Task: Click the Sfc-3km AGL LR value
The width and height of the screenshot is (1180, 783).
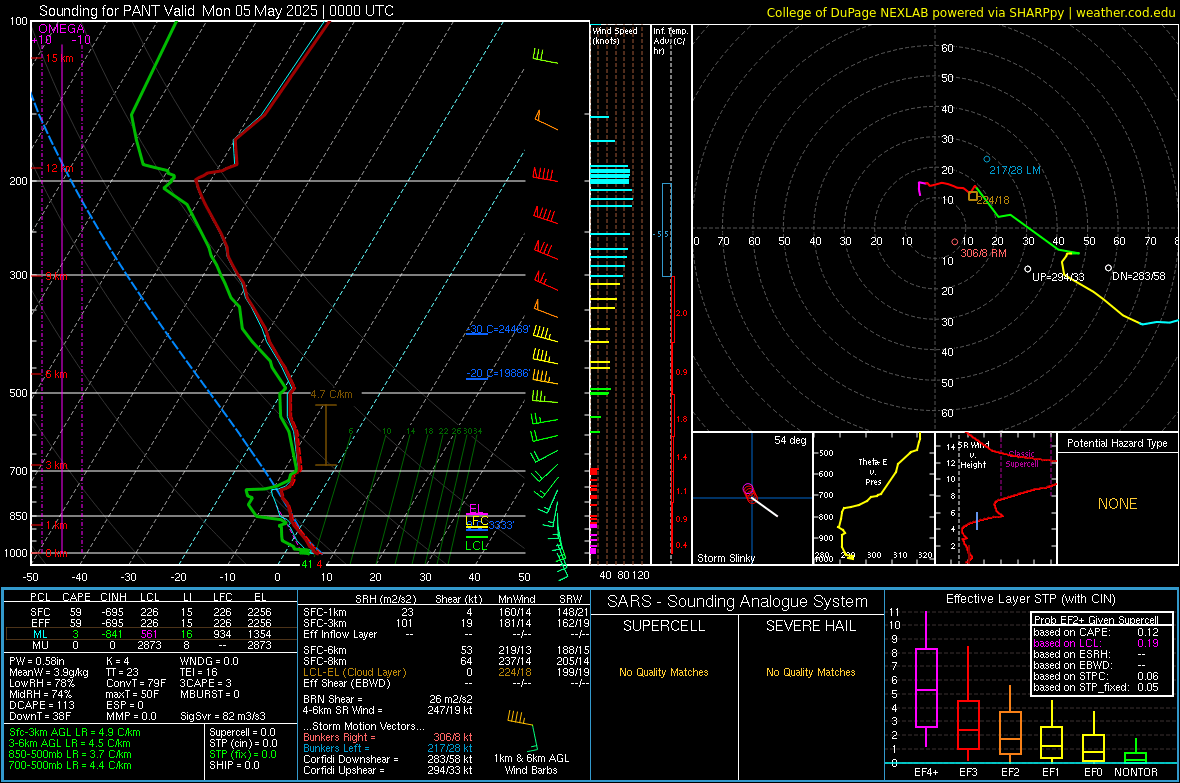Action: pos(75,732)
